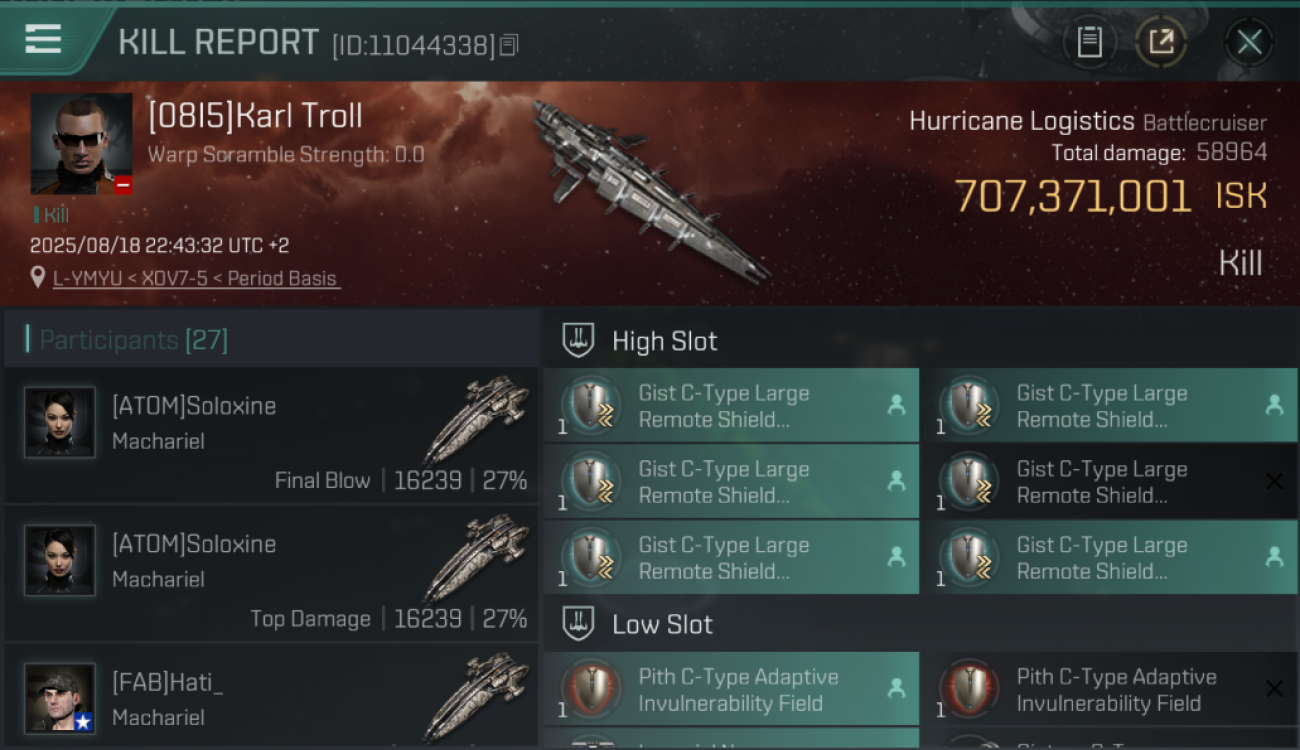Open the first Gist C-Type Remote Shield module
The height and width of the screenshot is (750, 1300).
731,406
